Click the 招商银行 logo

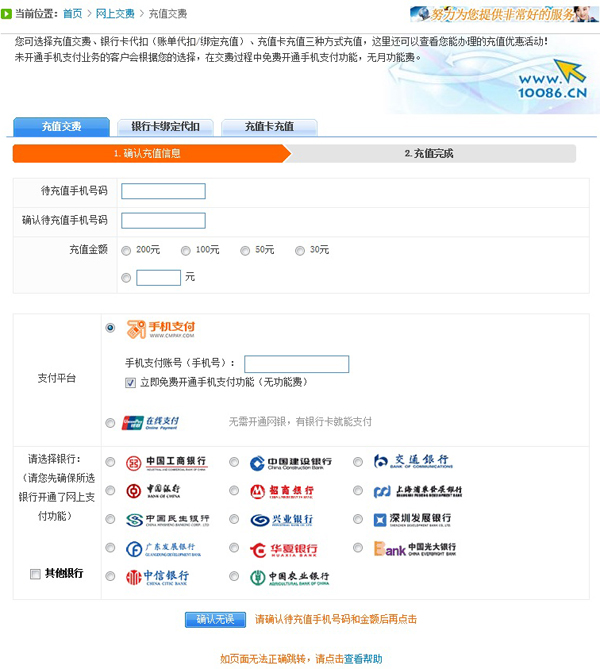pyautogui.click(x=282, y=492)
